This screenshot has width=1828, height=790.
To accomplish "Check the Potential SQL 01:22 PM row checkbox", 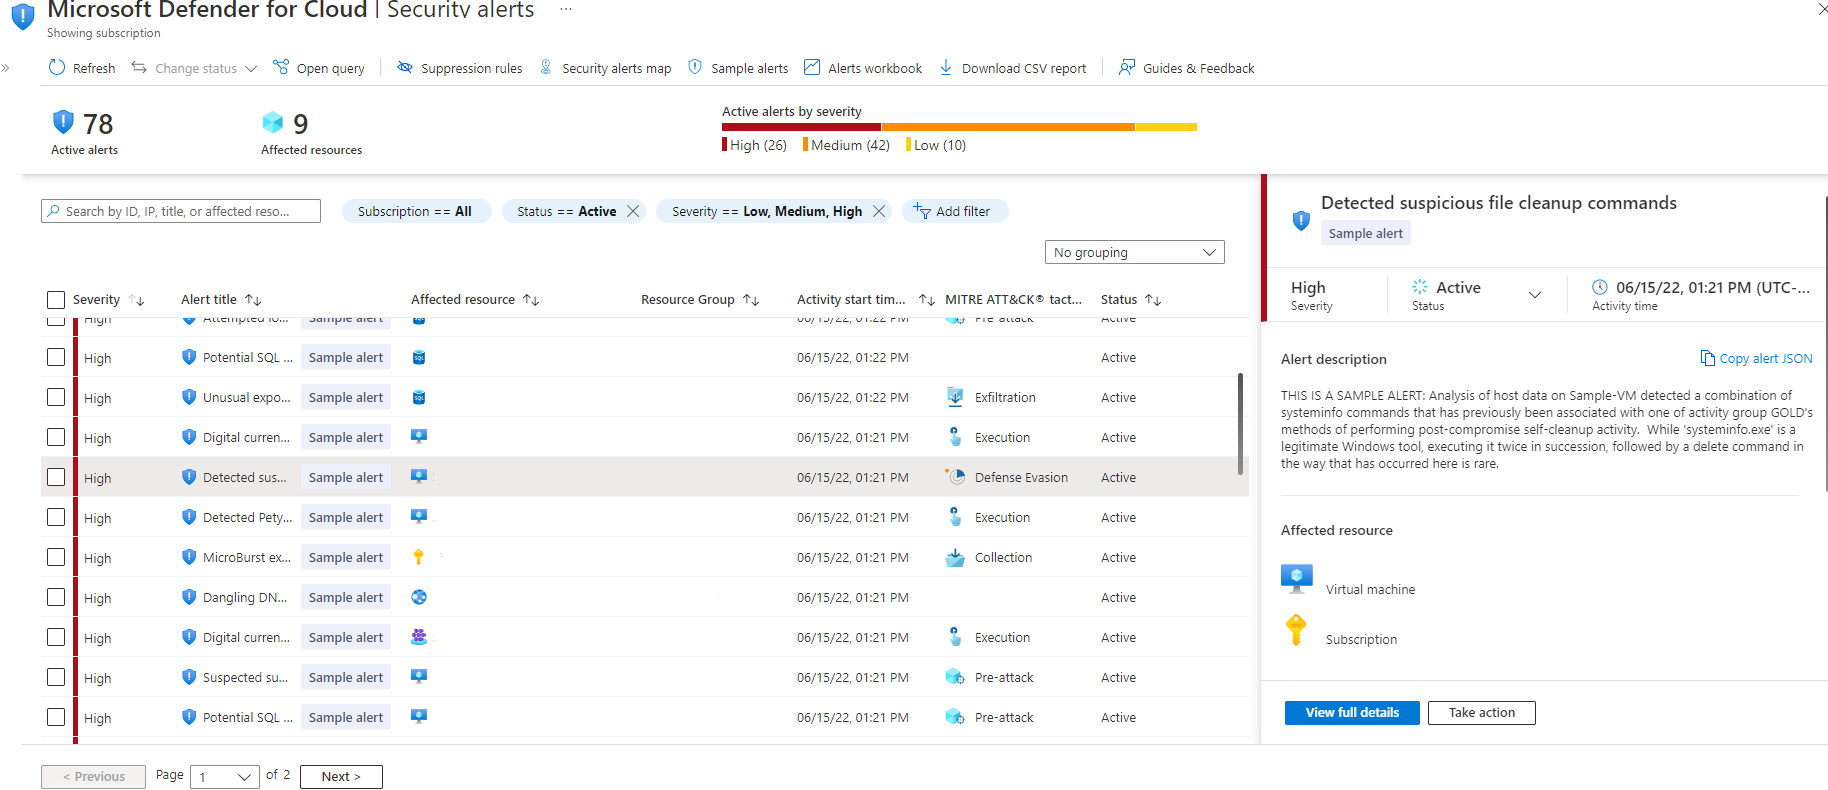I will coord(56,357).
